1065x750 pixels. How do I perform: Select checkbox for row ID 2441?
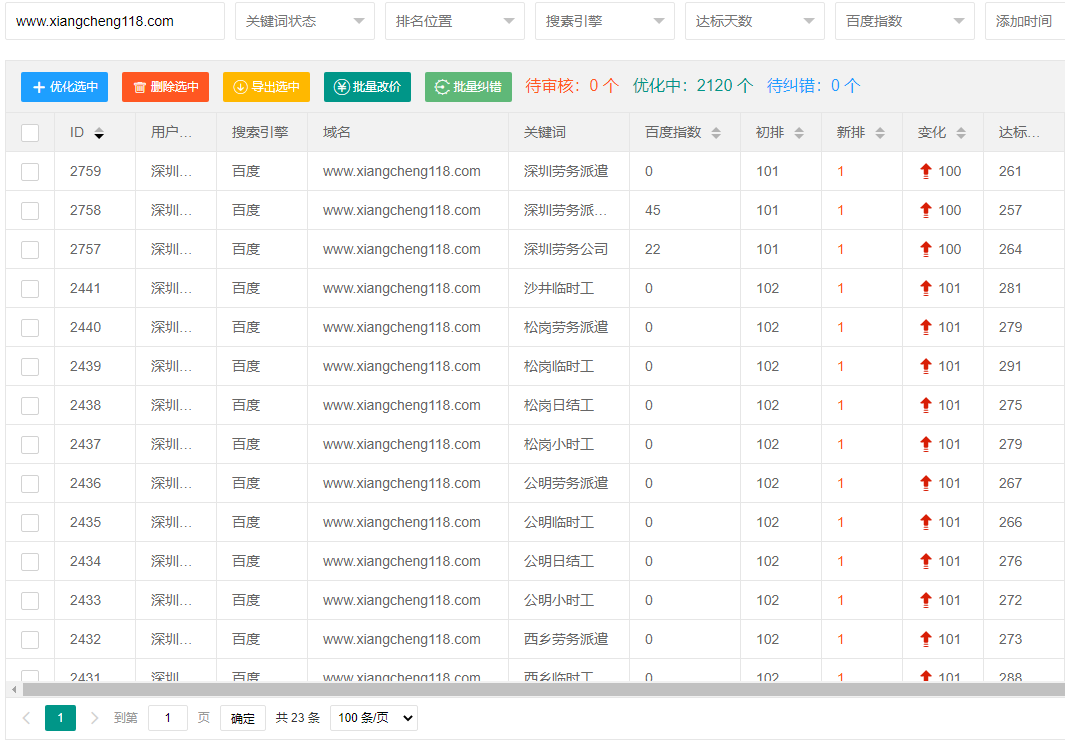tap(30, 289)
